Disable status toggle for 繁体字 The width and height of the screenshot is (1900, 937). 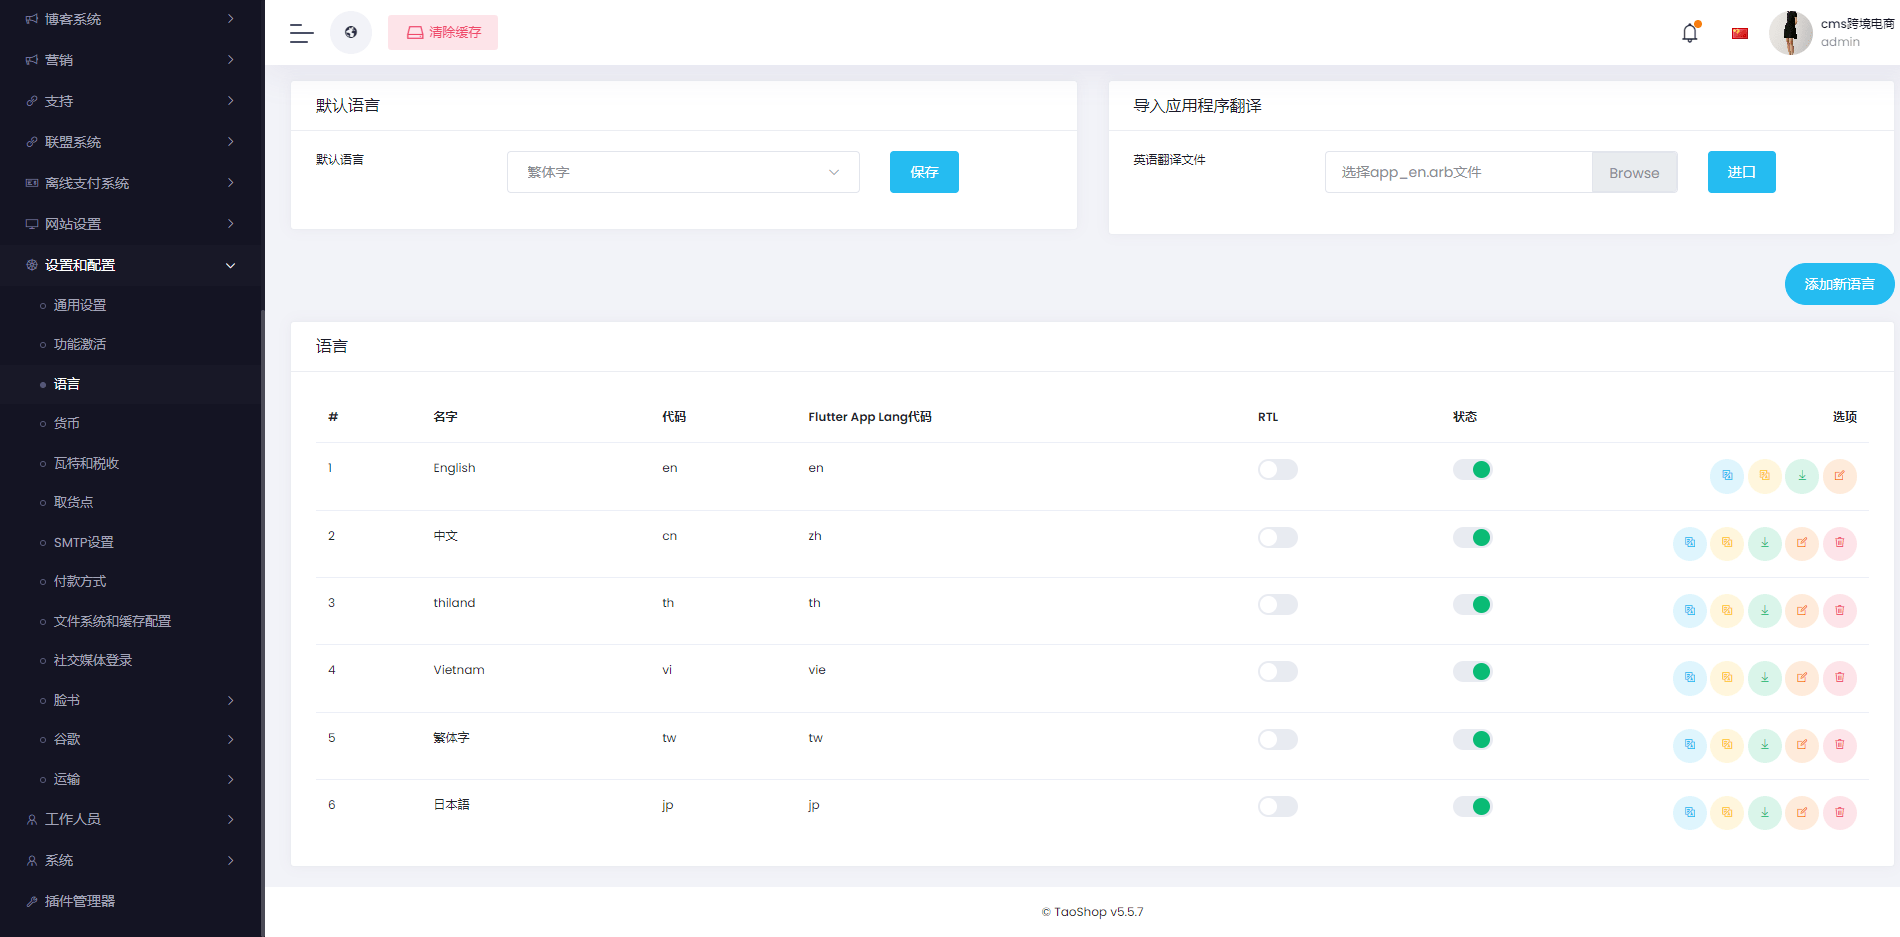click(x=1471, y=739)
